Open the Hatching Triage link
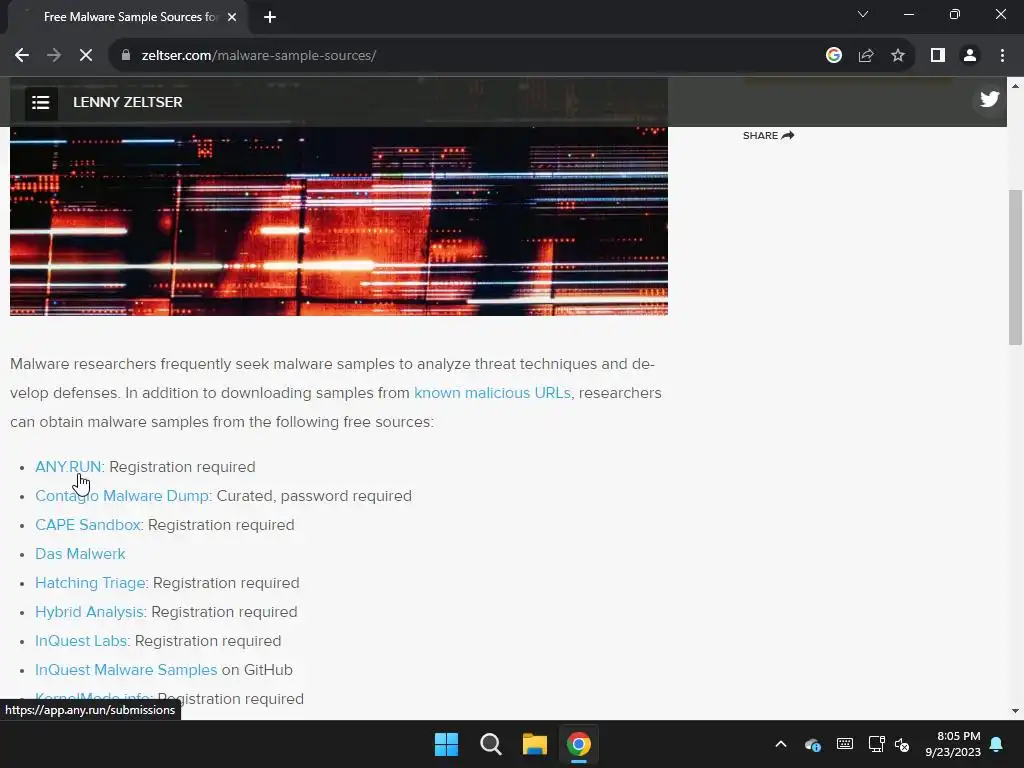Screen dimensions: 1024x768 point(90,583)
